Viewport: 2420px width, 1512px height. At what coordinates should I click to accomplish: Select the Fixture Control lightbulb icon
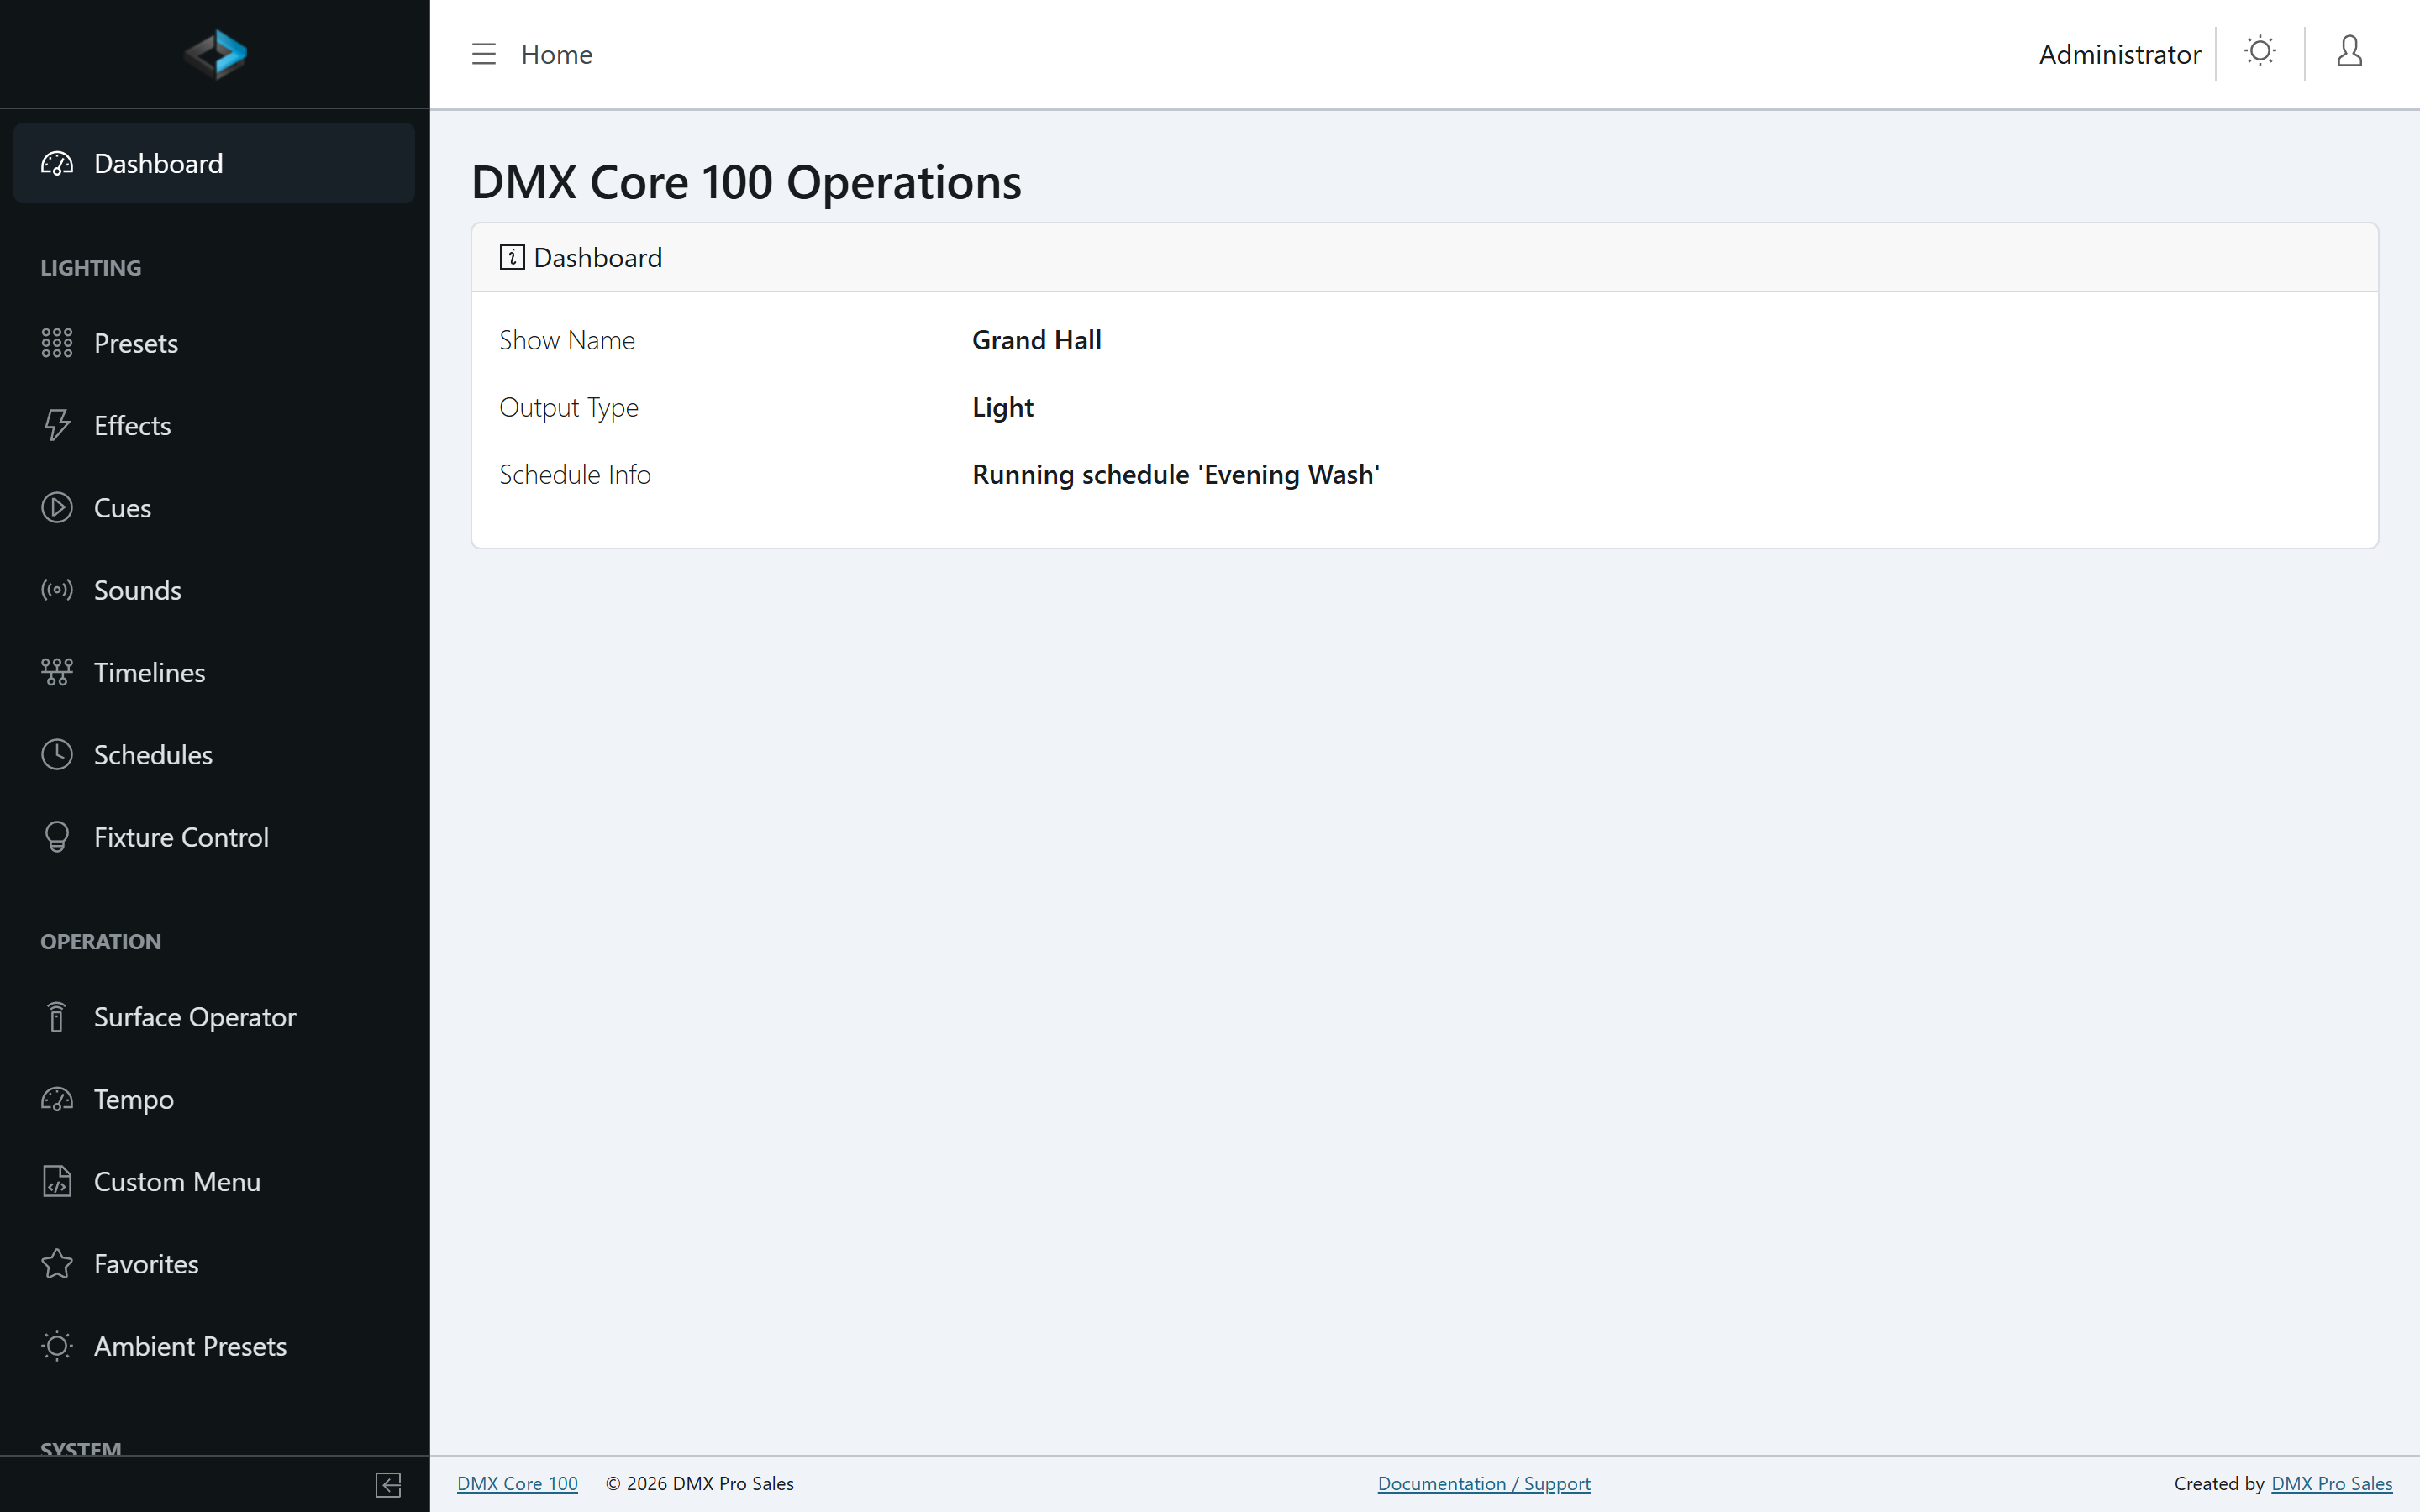[57, 837]
